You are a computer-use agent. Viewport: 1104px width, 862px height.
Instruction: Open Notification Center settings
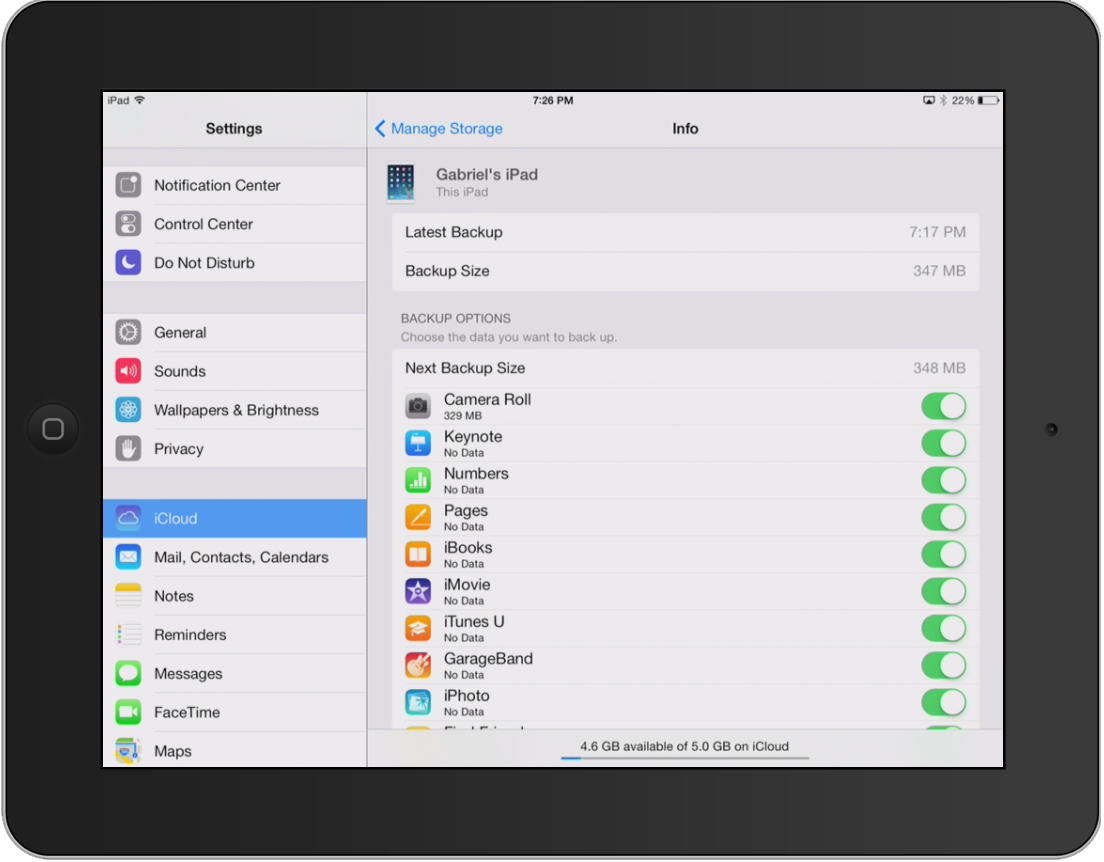point(234,185)
